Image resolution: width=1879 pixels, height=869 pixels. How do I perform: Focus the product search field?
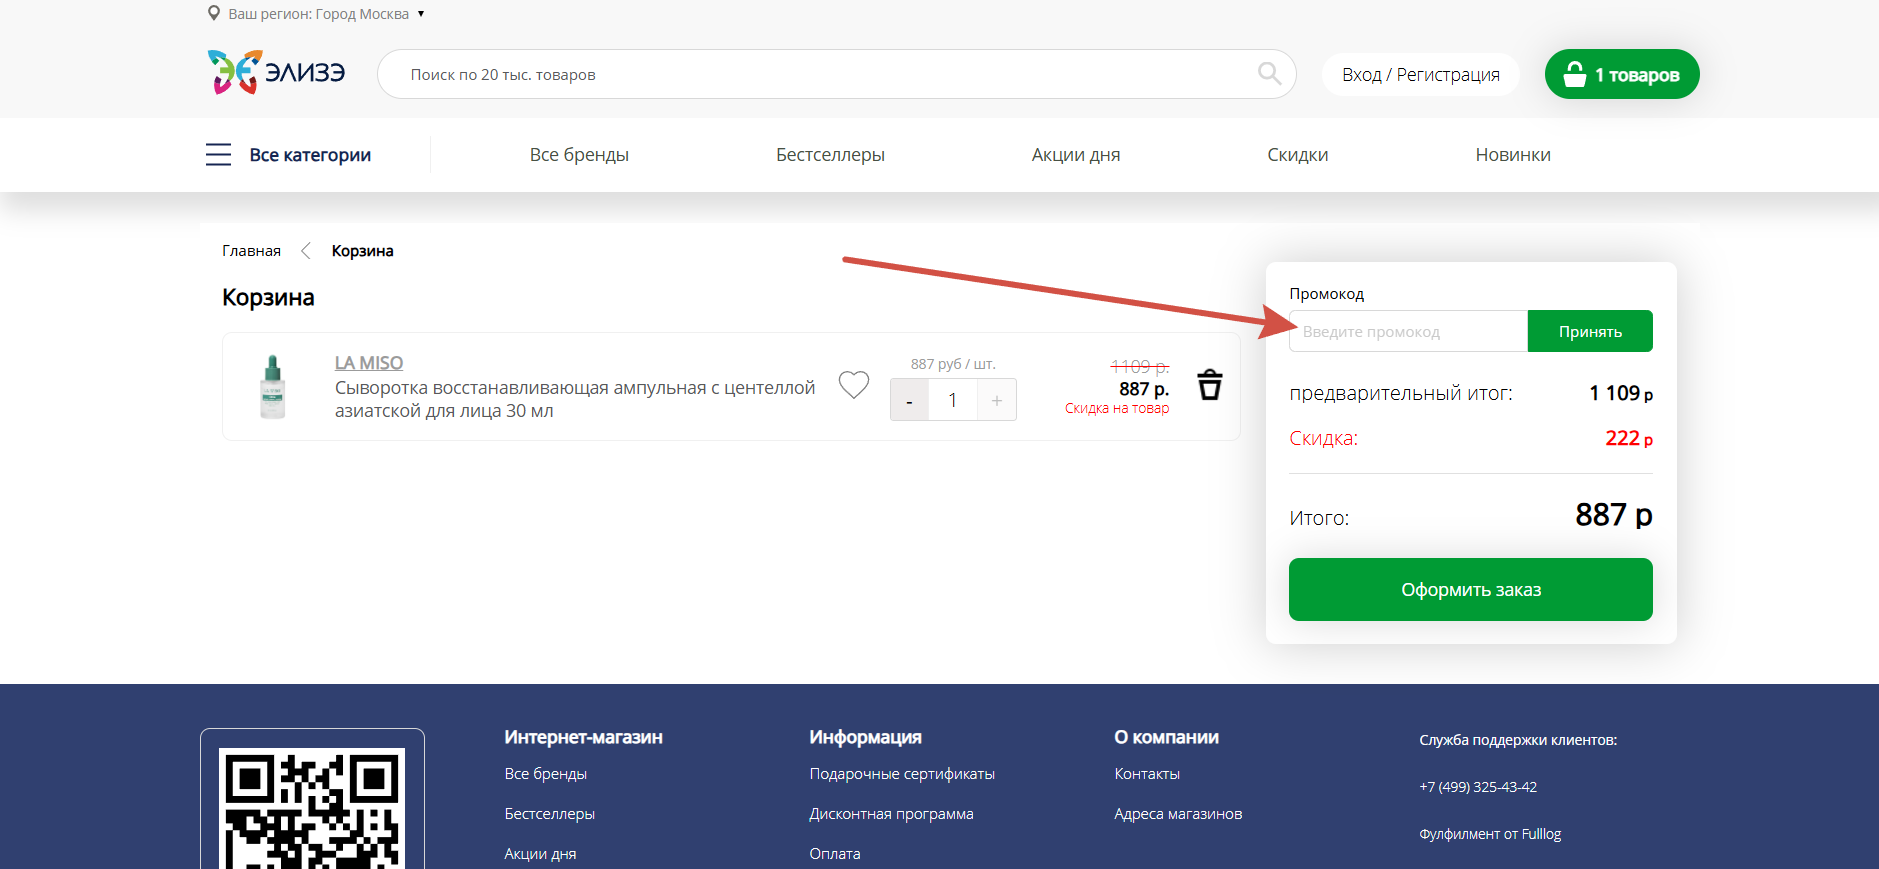pyautogui.click(x=836, y=74)
